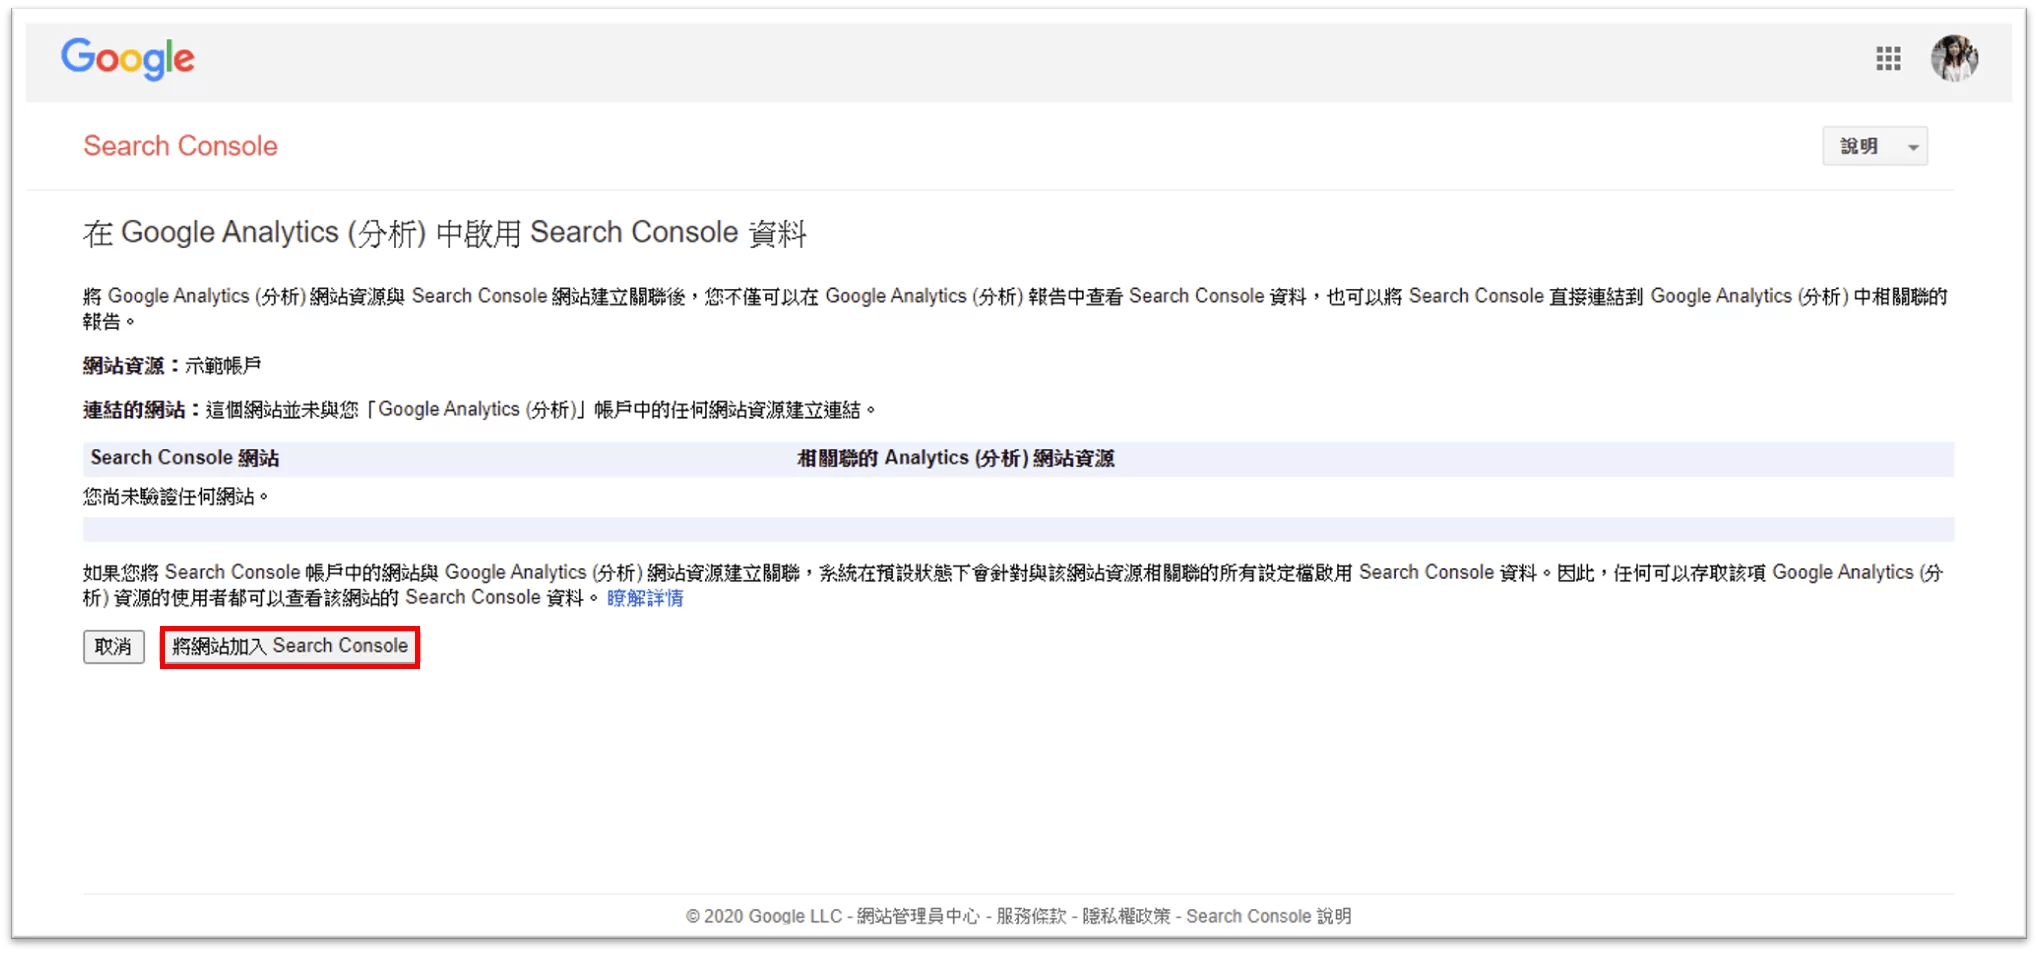Select the 連結的網站 status line
Image resolution: width=2038 pixels, height=953 pixels.
479,410
